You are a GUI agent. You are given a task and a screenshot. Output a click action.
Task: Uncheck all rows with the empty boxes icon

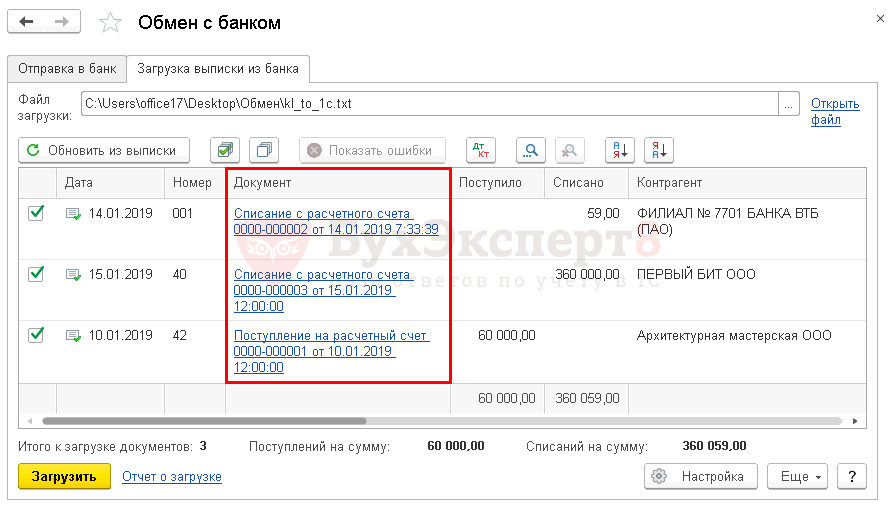tap(264, 150)
